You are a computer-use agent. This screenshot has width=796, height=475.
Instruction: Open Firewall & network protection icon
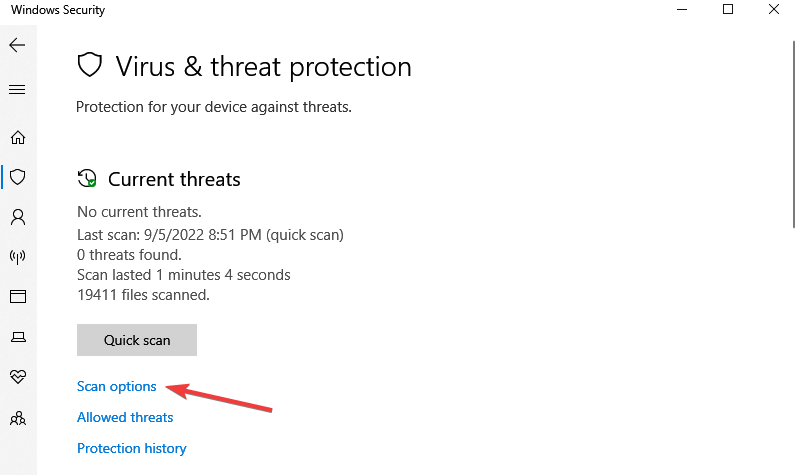[18, 257]
